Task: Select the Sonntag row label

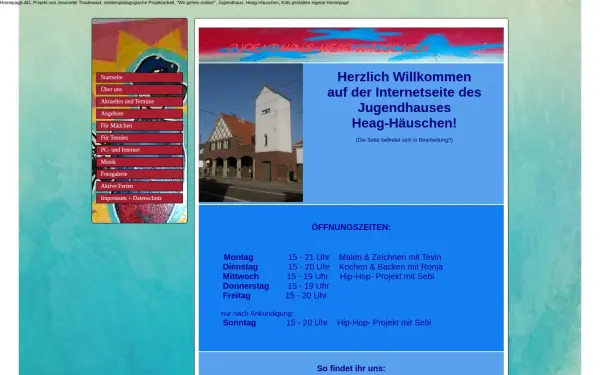Action: coord(239,323)
